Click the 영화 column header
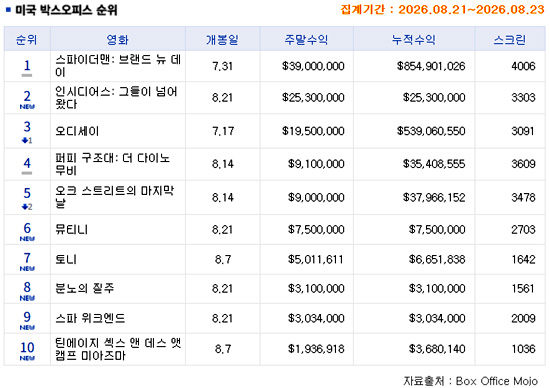The width and height of the screenshot is (550, 388). pyautogui.click(x=118, y=40)
